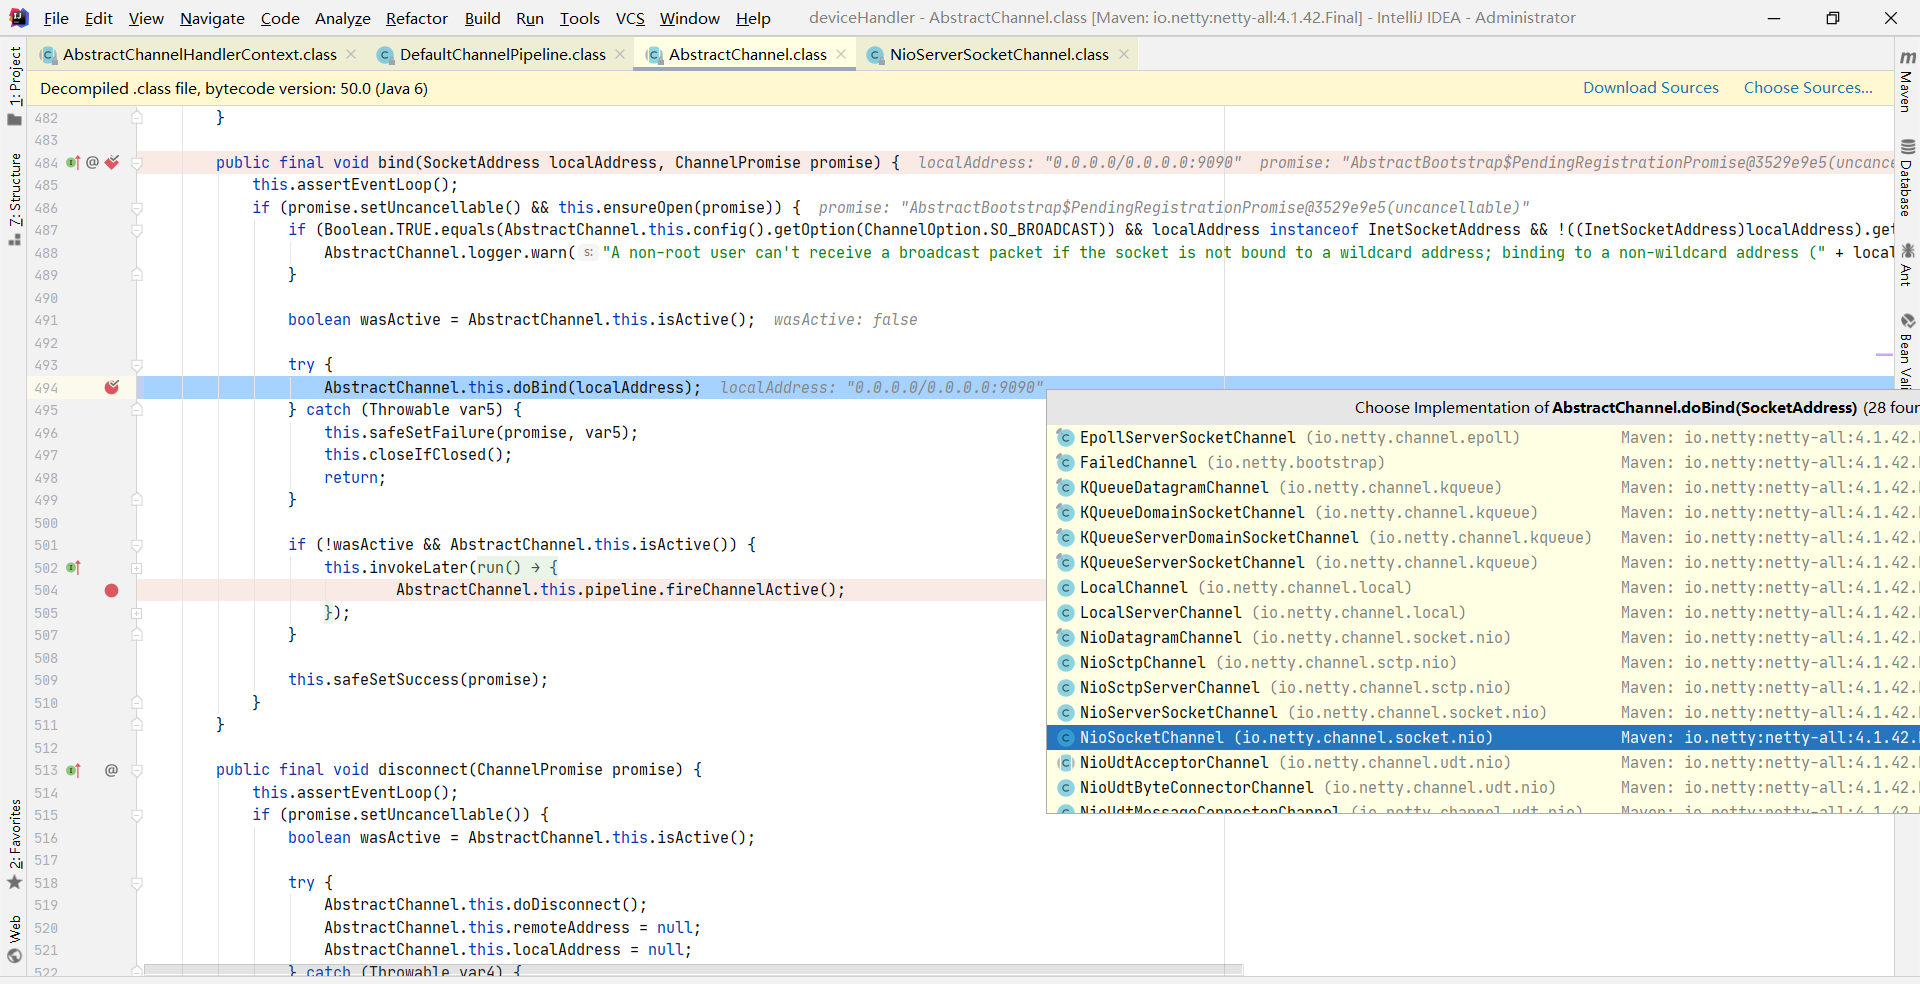Select NioSocketChannel in the implementation list
The height and width of the screenshot is (984, 1920).
[1483, 737]
